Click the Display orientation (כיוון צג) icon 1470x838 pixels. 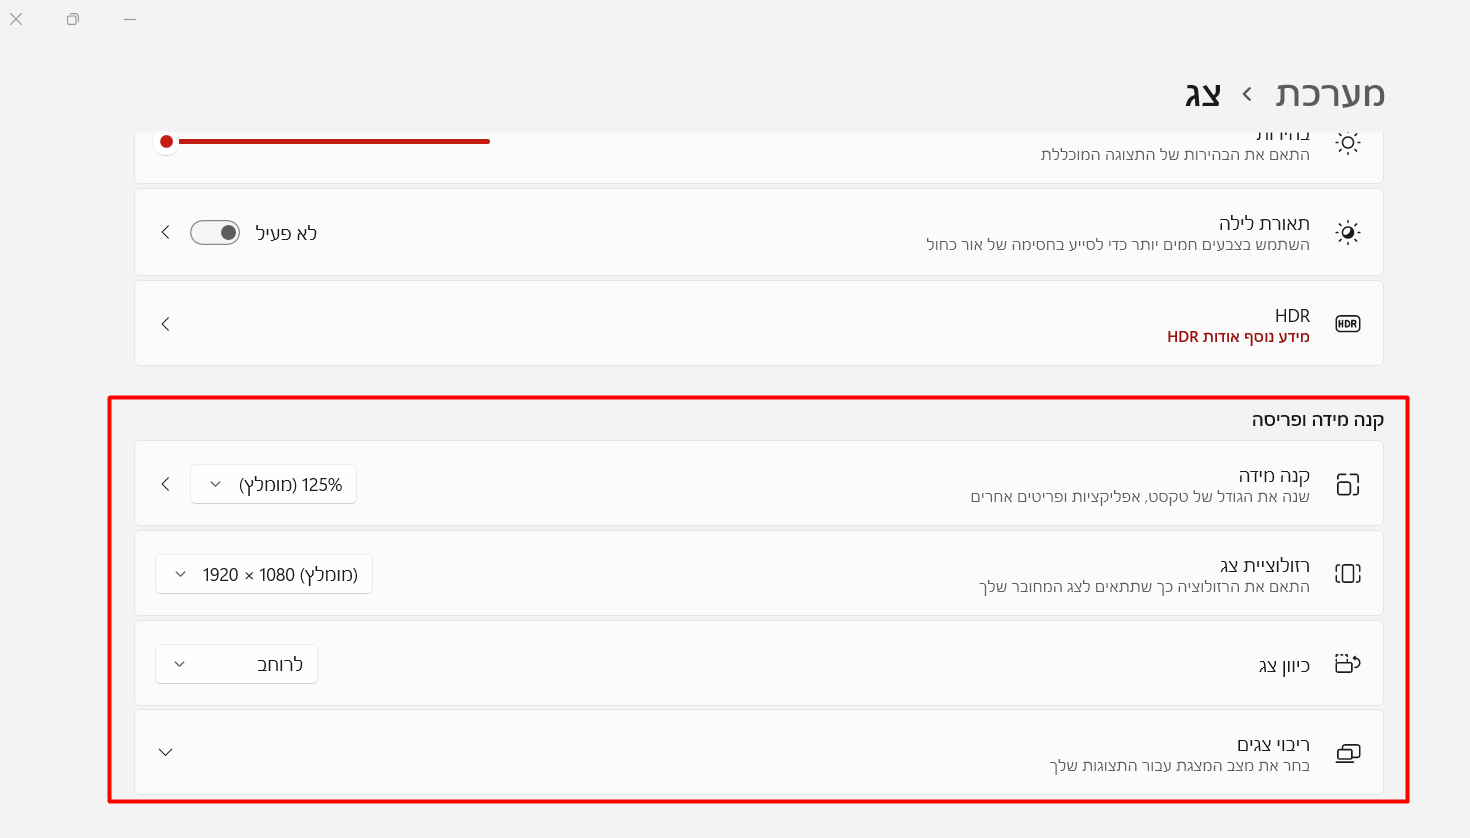coord(1347,664)
